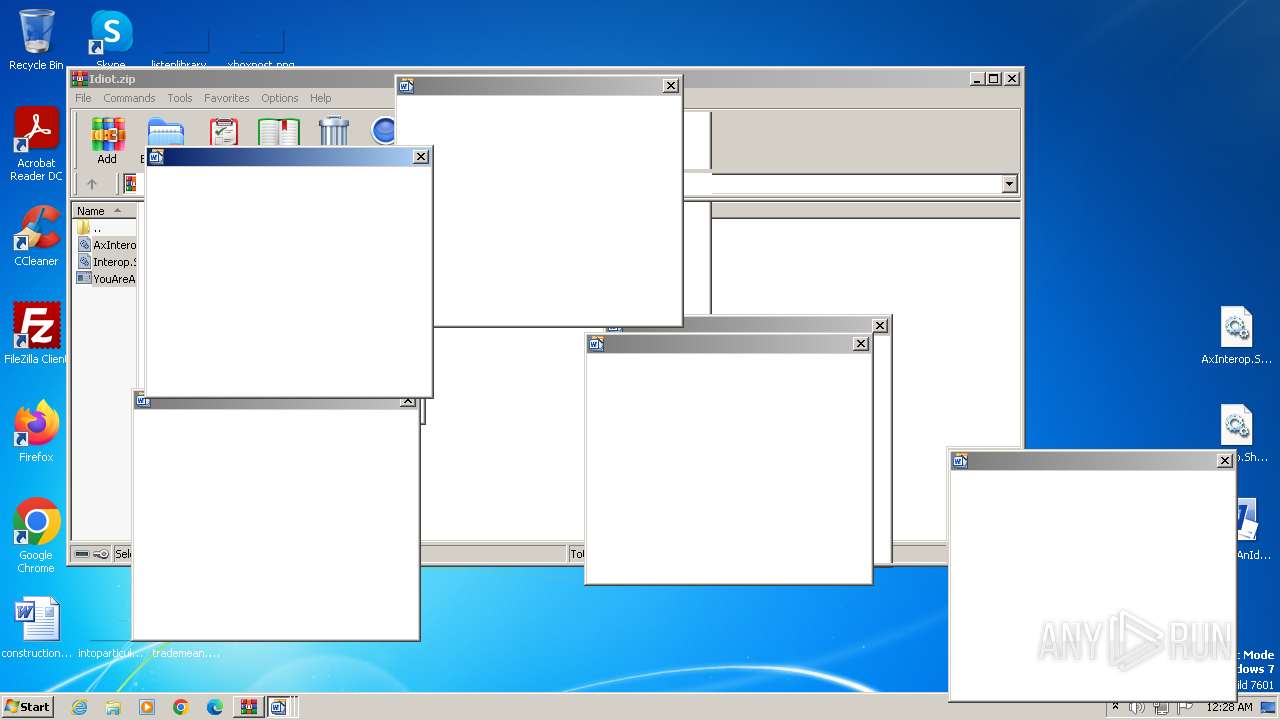Screen dimensions: 1280x720
Task: Close the popup with the blue title bar
Action: (421, 157)
